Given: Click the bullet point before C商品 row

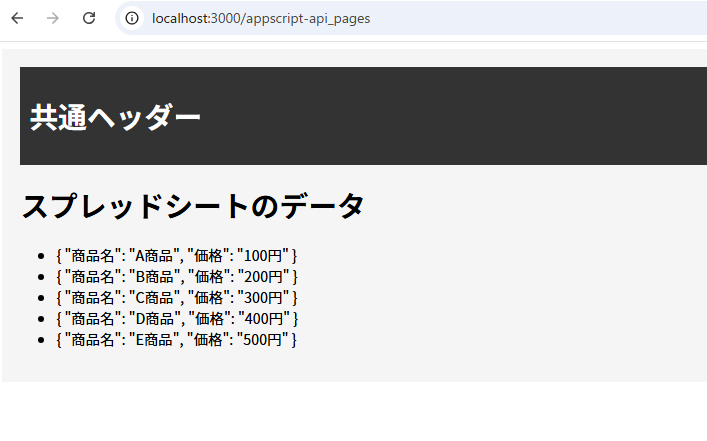Looking at the screenshot, I should (42, 298).
